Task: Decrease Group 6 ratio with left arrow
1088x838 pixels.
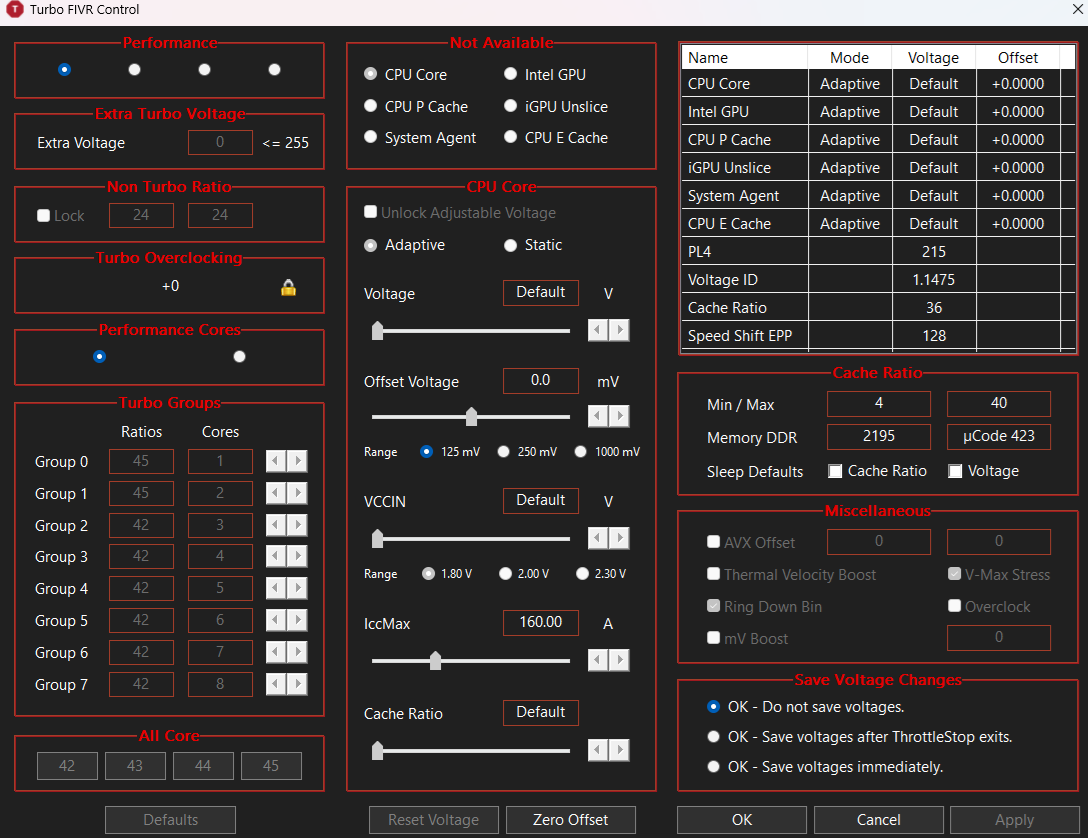Action: pyautogui.click(x=276, y=652)
